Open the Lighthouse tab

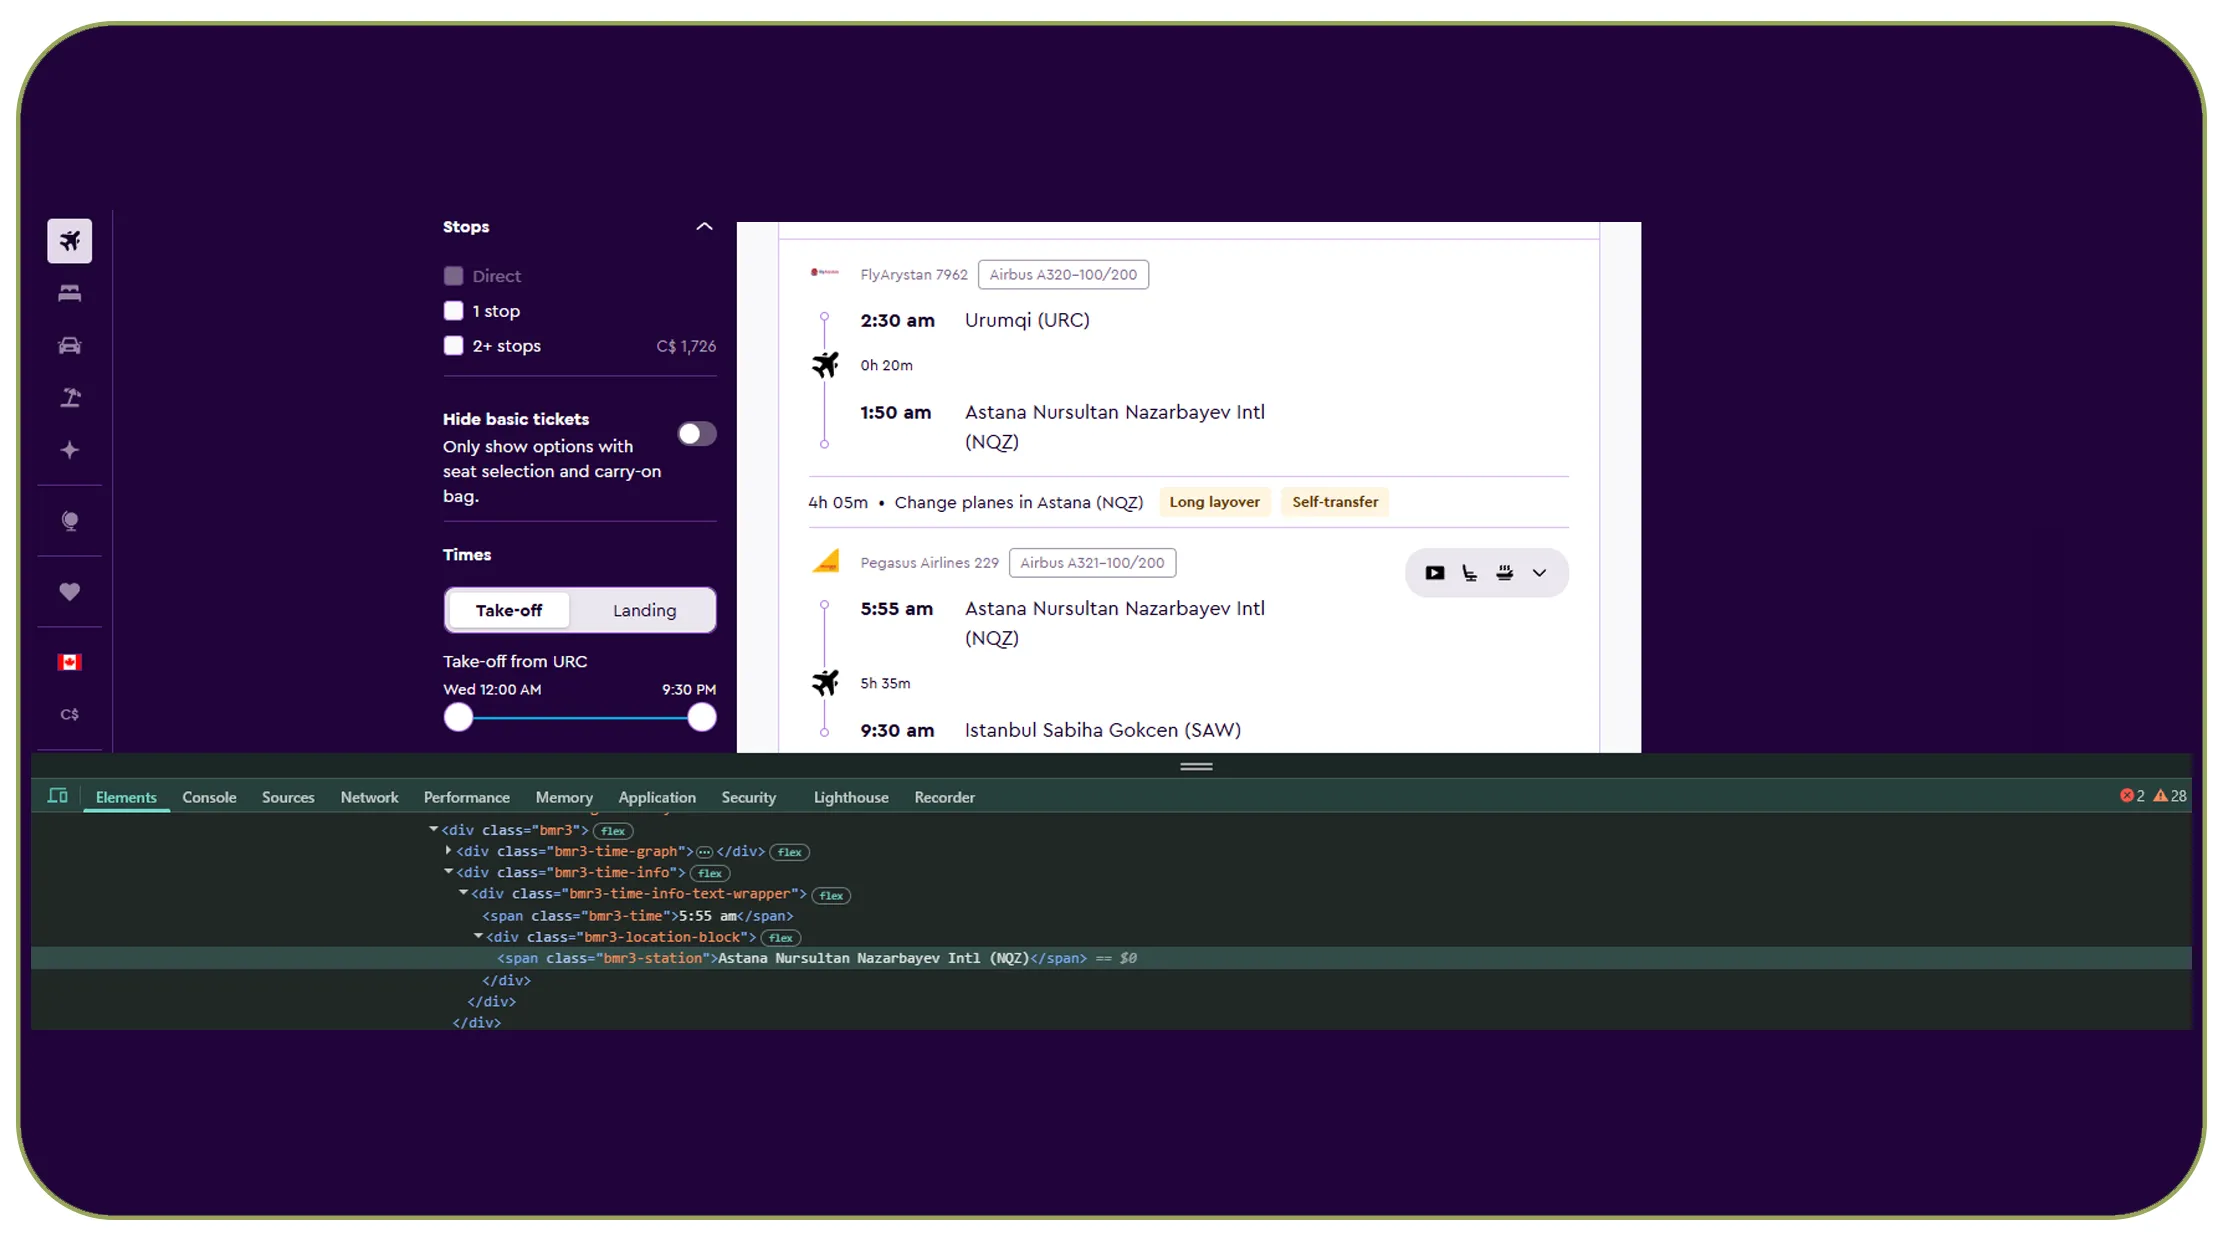(850, 797)
